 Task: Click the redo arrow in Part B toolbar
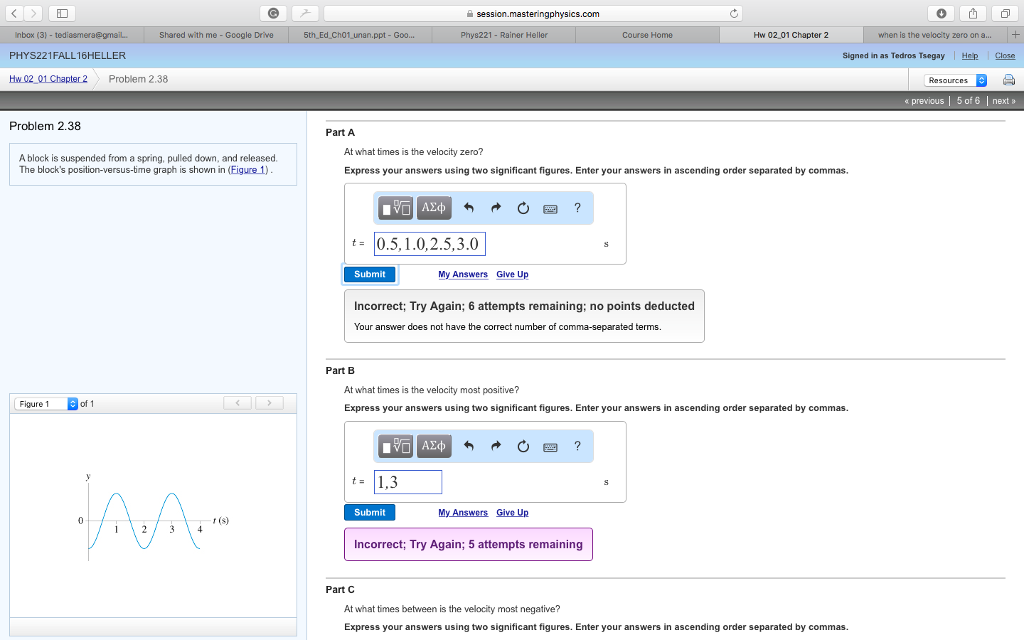pyautogui.click(x=494, y=446)
